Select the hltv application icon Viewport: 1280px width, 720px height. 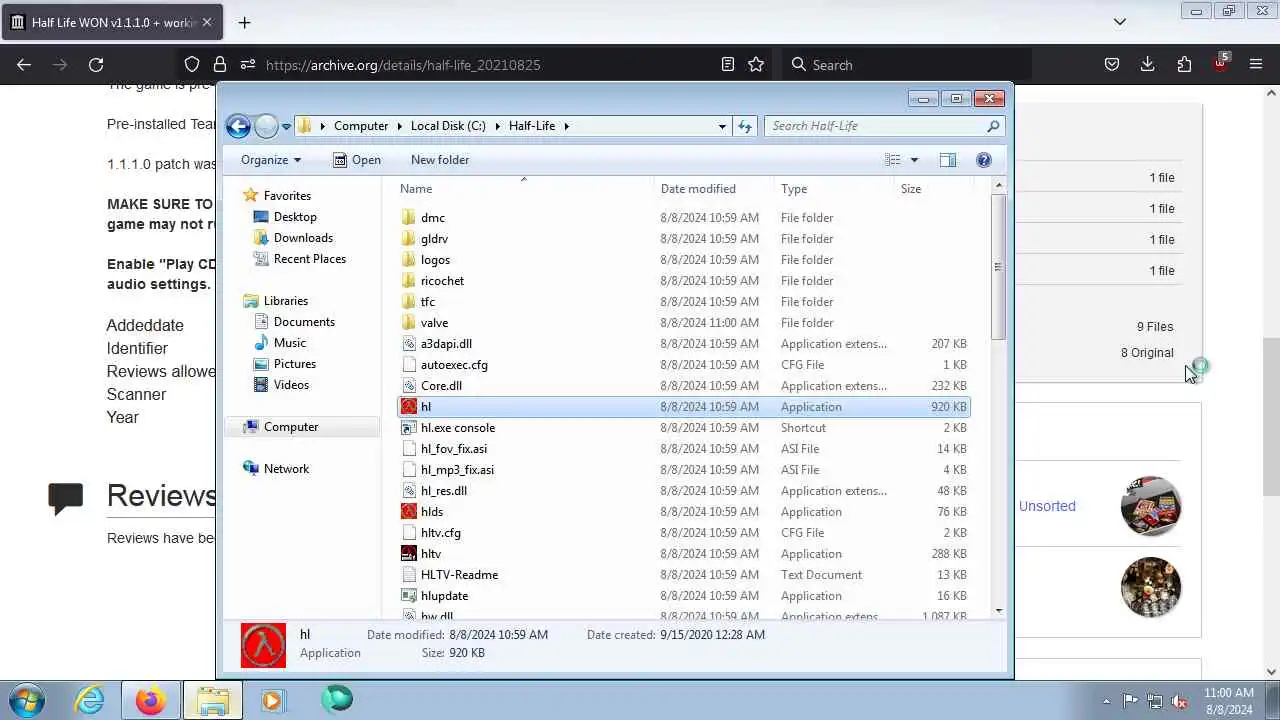[408, 554]
